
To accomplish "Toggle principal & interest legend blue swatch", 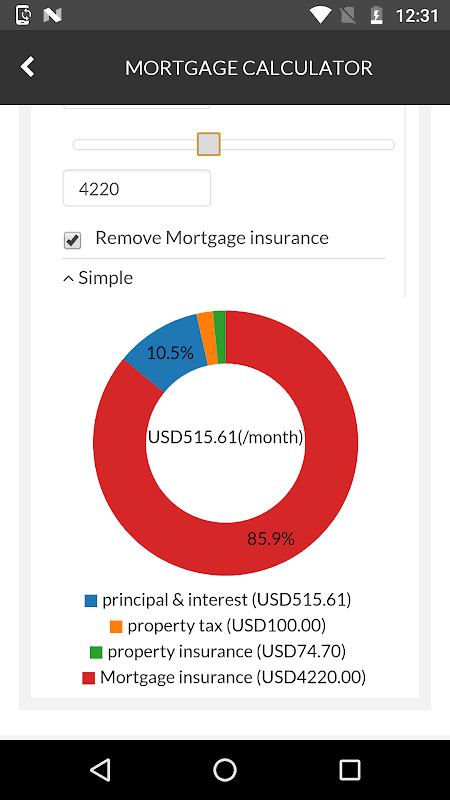I will coord(91,601).
